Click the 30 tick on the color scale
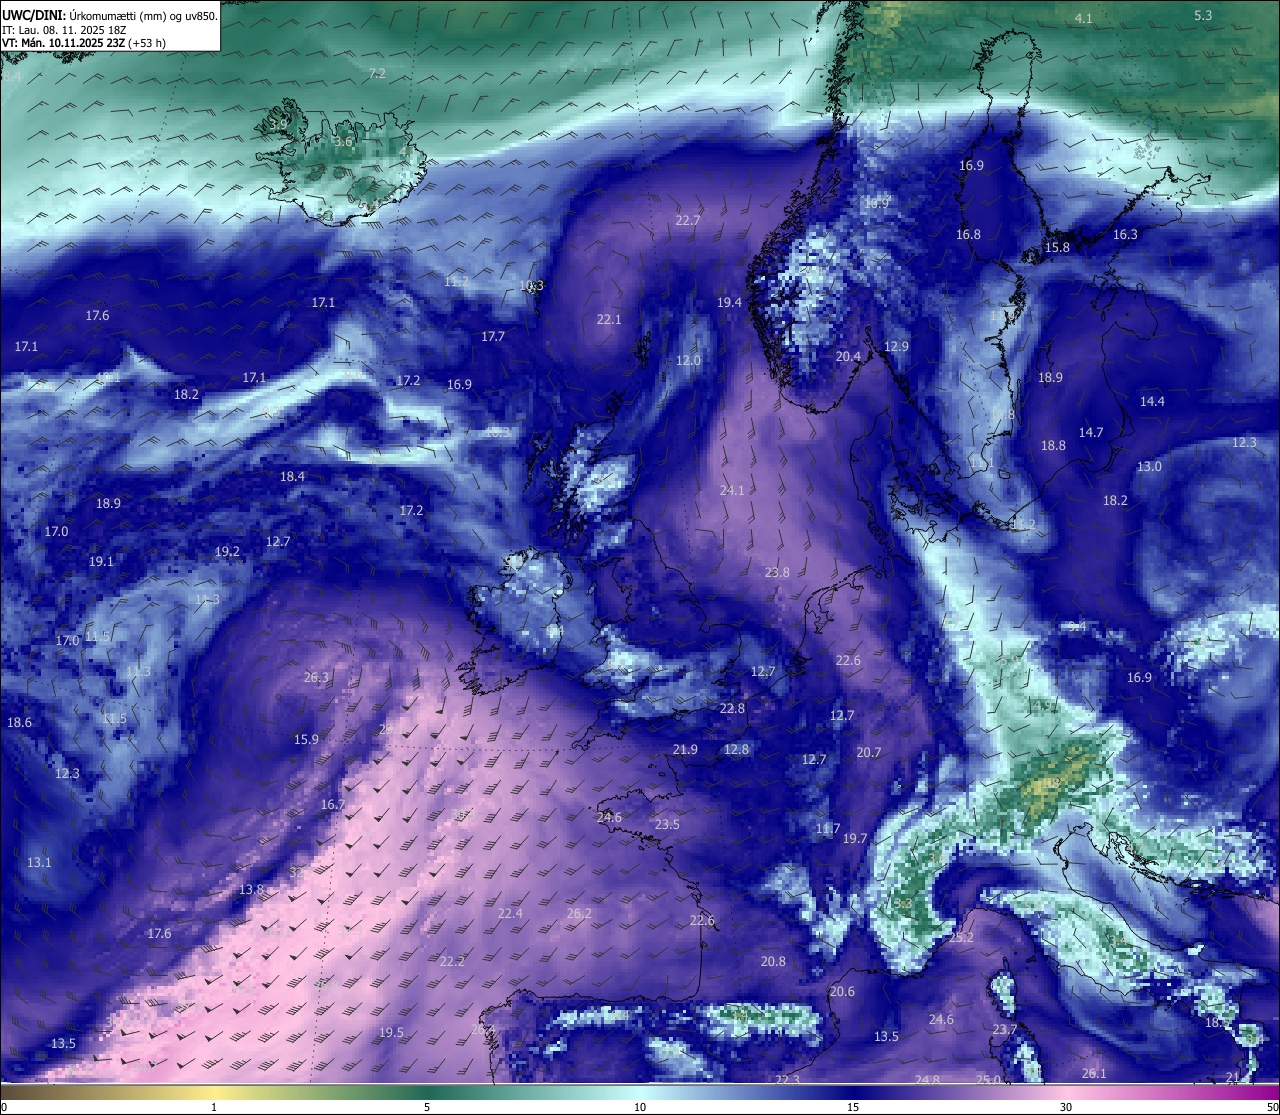The width and height of the screenshot is (1280, 1115). 1066,1107
